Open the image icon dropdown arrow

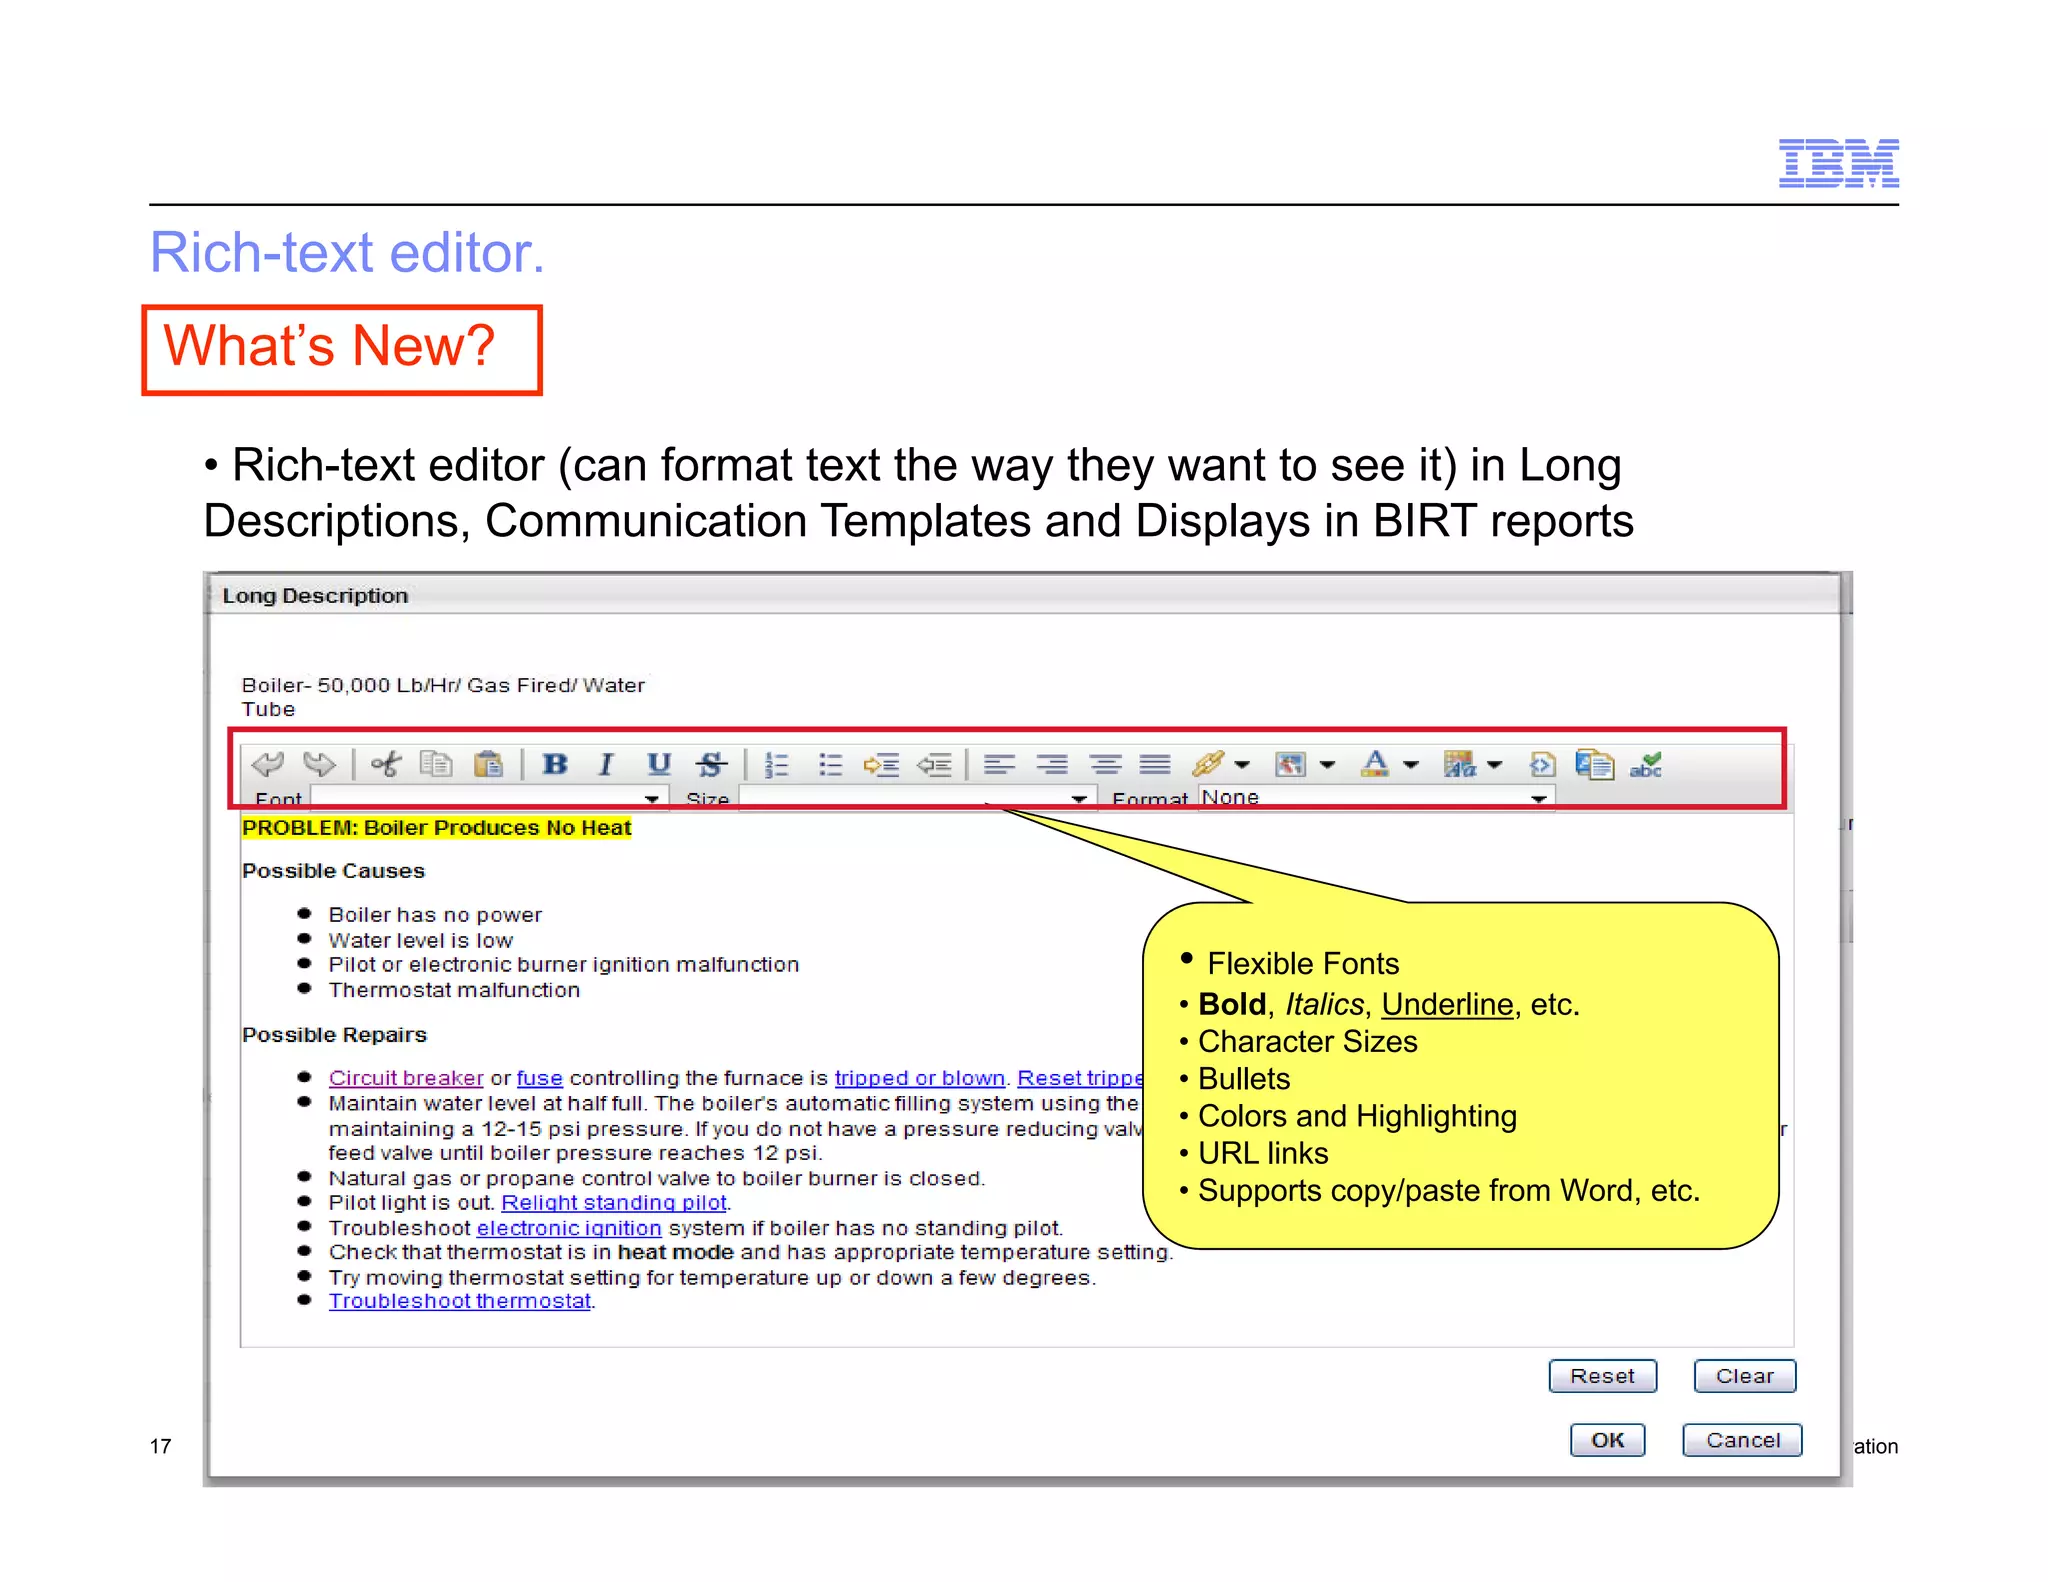click(x=1327, y=765)
